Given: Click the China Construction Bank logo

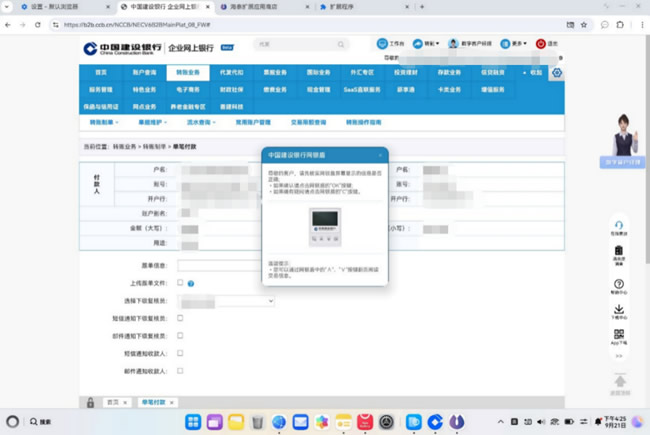Looking at the screenshot, I should [x=122, y=48].
